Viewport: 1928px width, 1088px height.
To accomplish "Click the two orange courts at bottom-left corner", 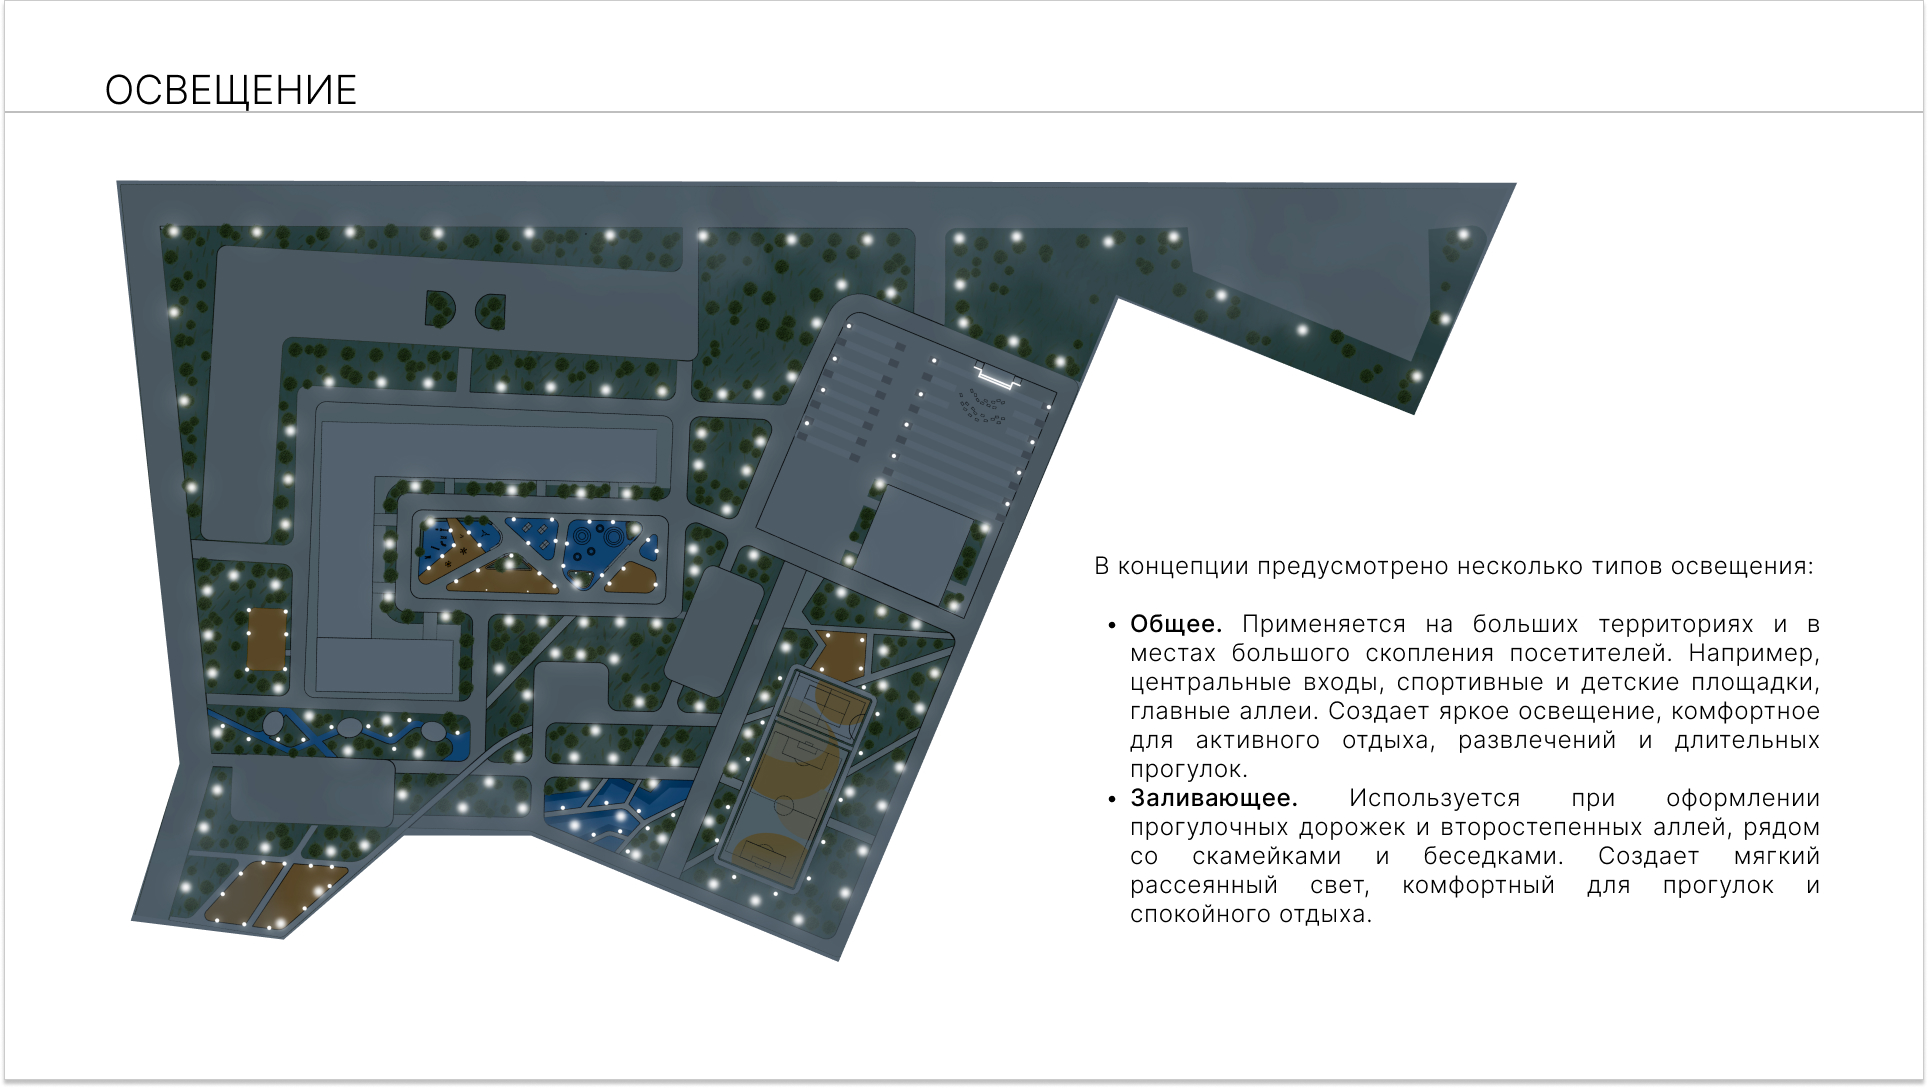I will [x=276, y=893].
